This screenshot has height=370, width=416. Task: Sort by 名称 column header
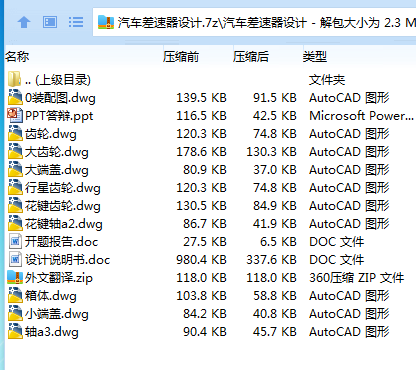17,57
